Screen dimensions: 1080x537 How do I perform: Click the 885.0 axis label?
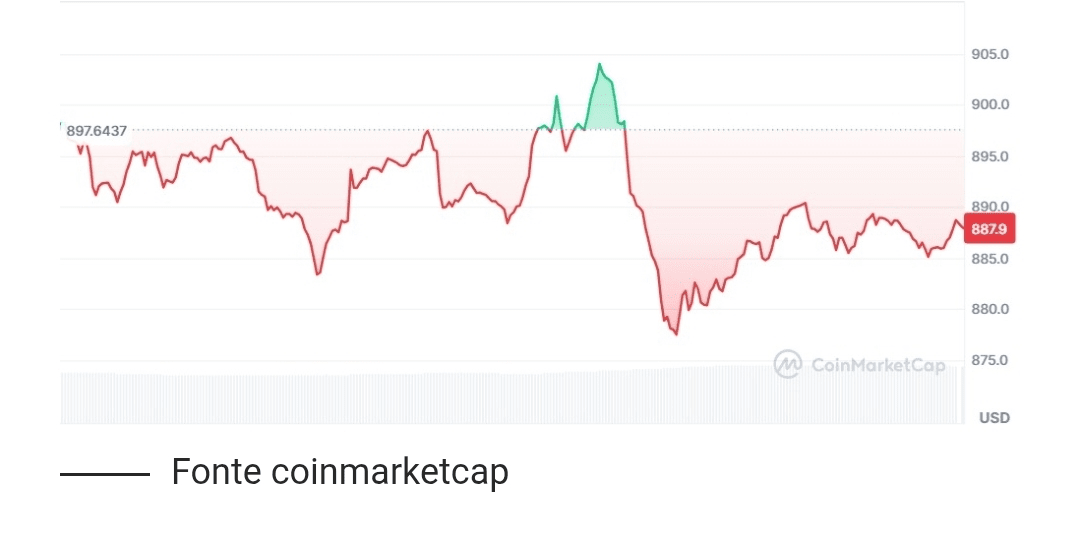coord(990,259)
